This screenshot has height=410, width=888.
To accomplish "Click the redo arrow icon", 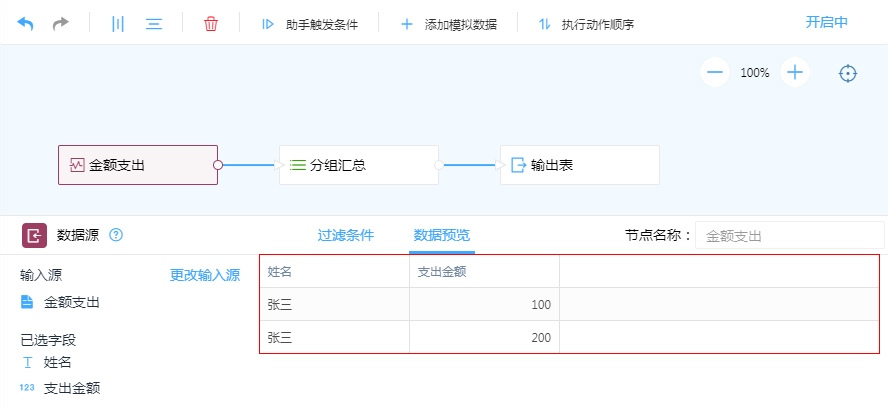I will pyautogui.click(x=61, y=23).
